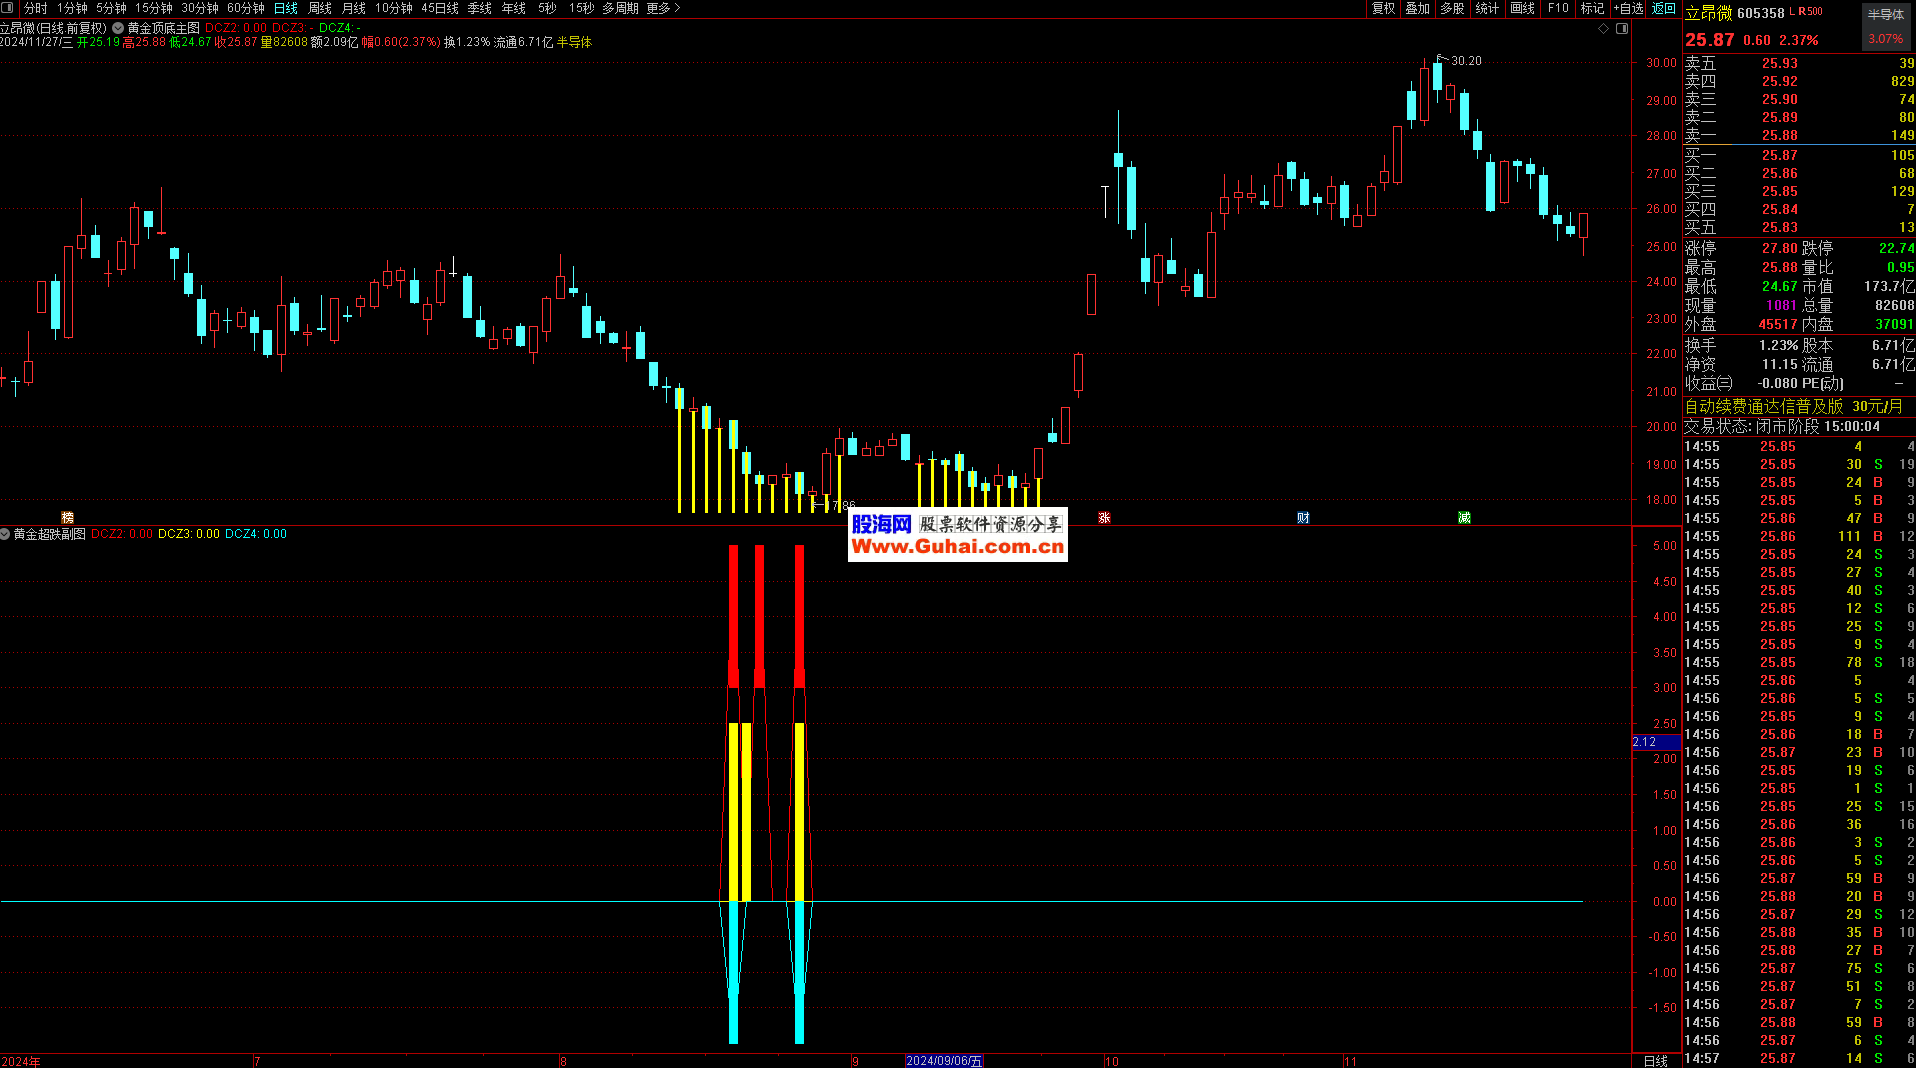Open the F10 company info

point(1558,8)
